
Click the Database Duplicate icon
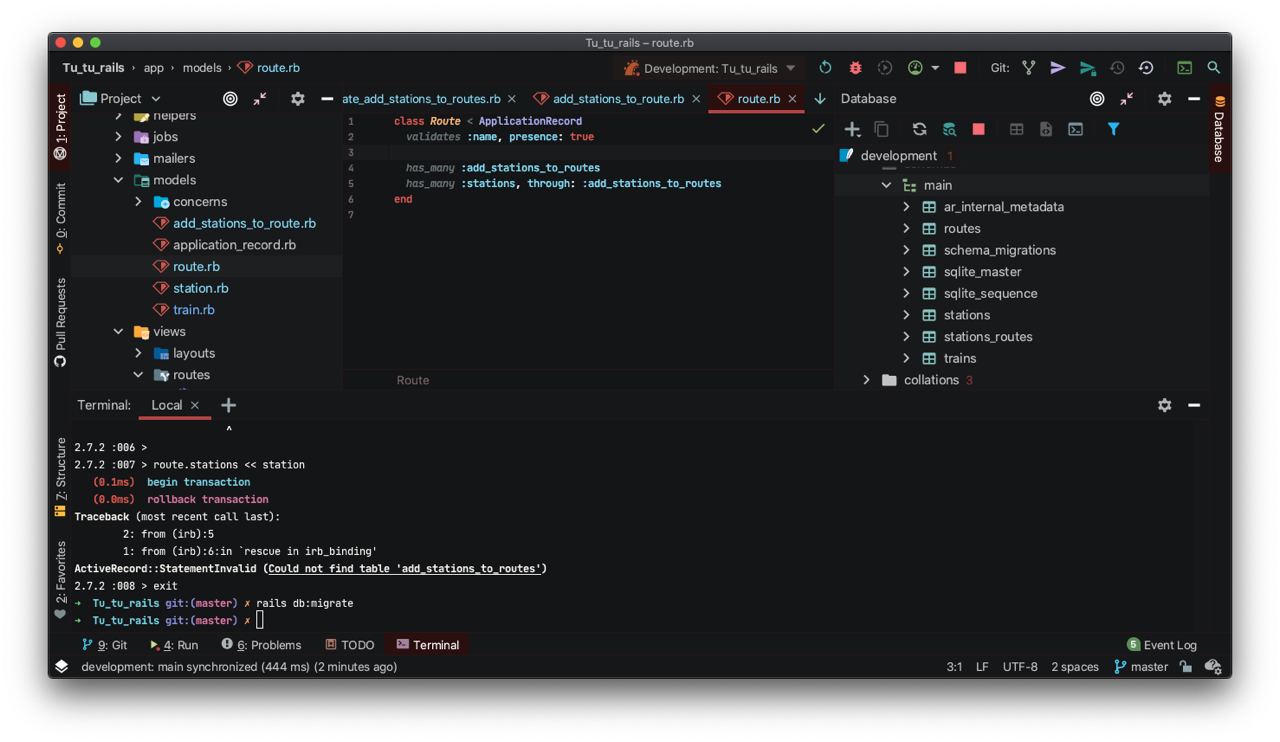click(x=881, y=129)
